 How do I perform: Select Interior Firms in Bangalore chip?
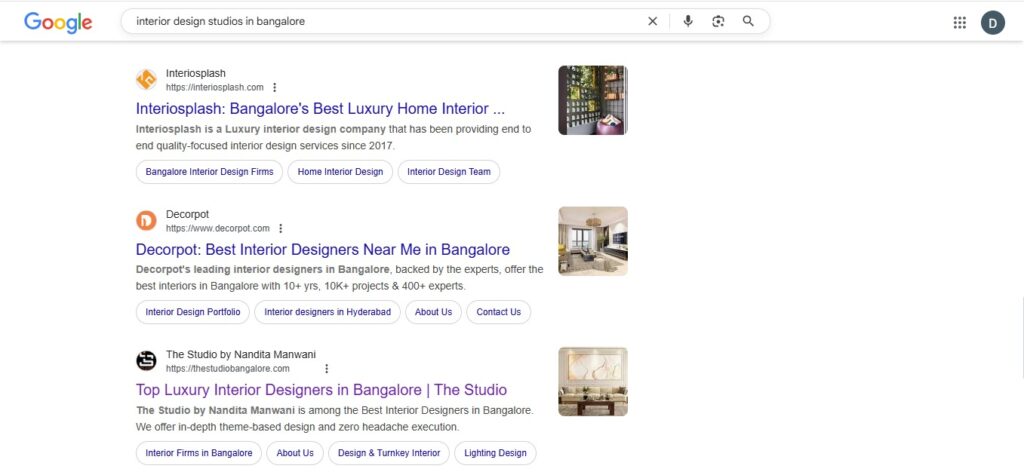click(199, 453)
